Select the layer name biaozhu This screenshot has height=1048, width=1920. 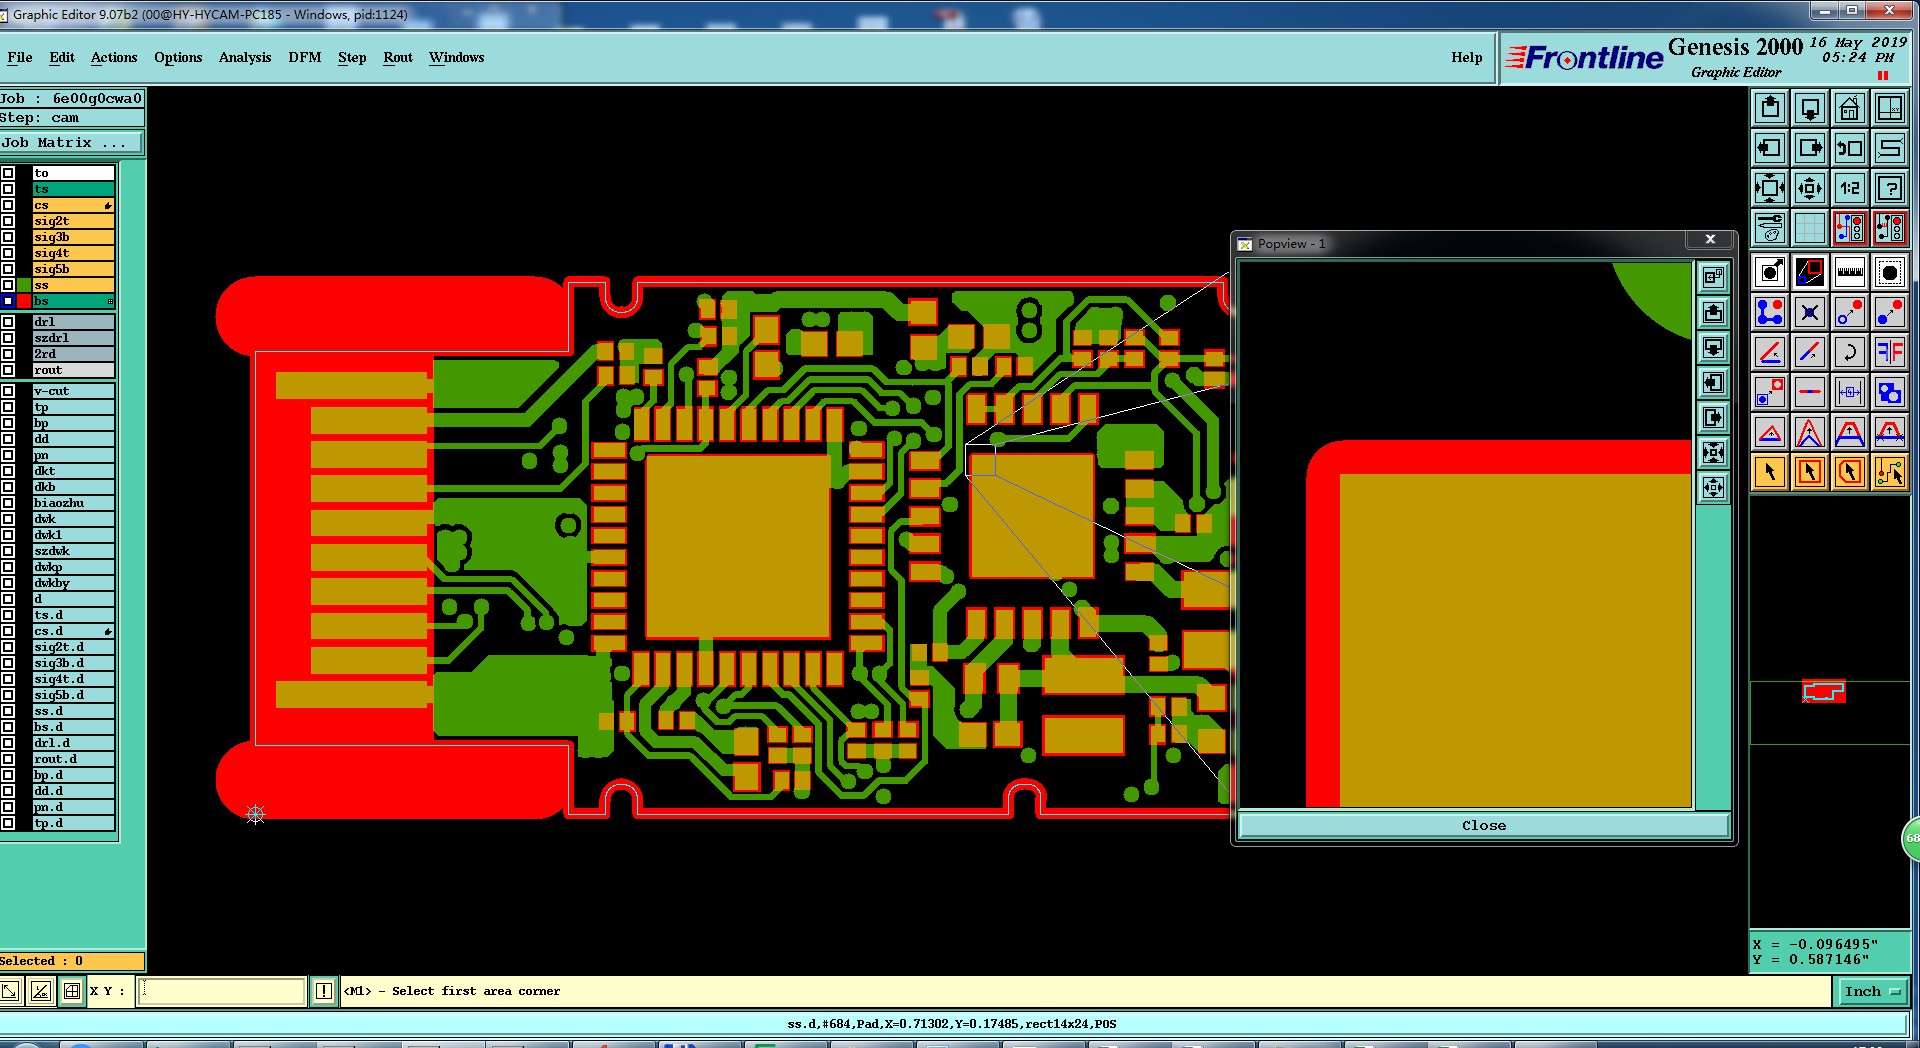74,503
